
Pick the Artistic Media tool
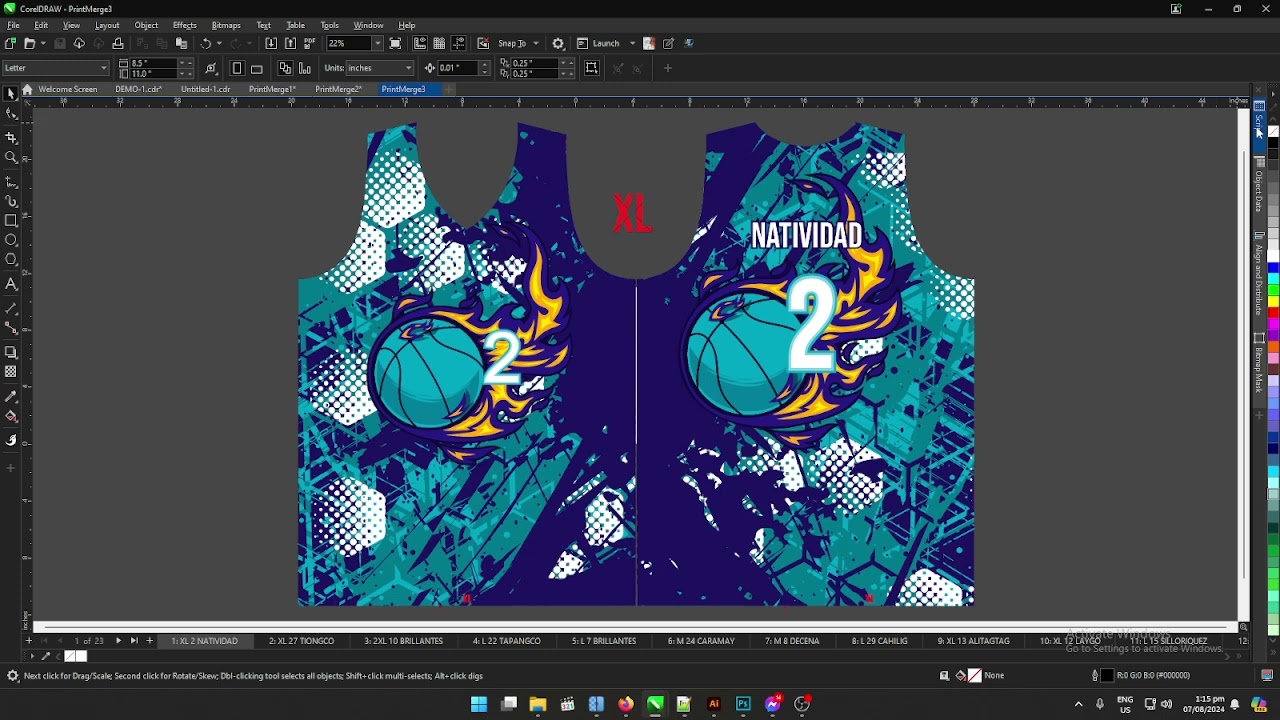tap(11, 201)
